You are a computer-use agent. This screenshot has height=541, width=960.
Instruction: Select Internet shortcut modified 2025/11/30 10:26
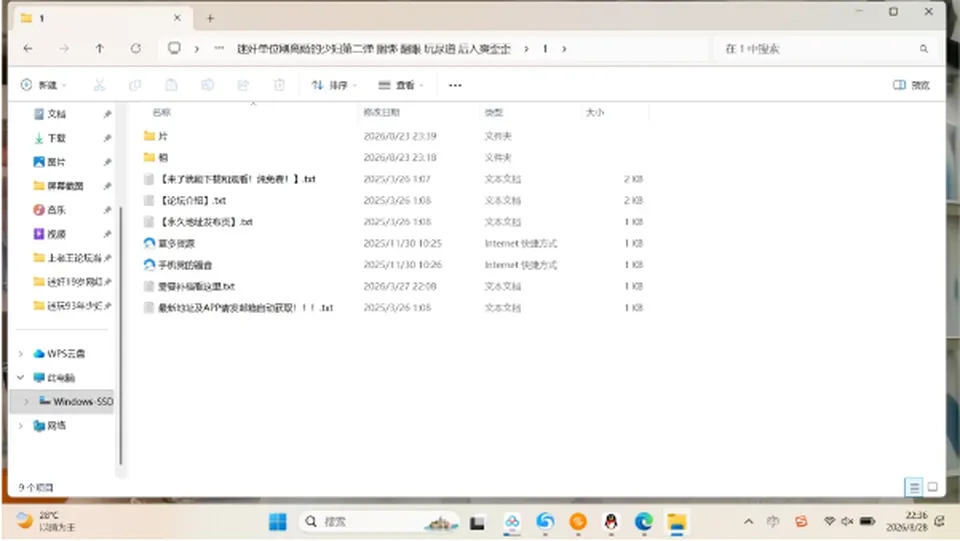pos(394,264)
